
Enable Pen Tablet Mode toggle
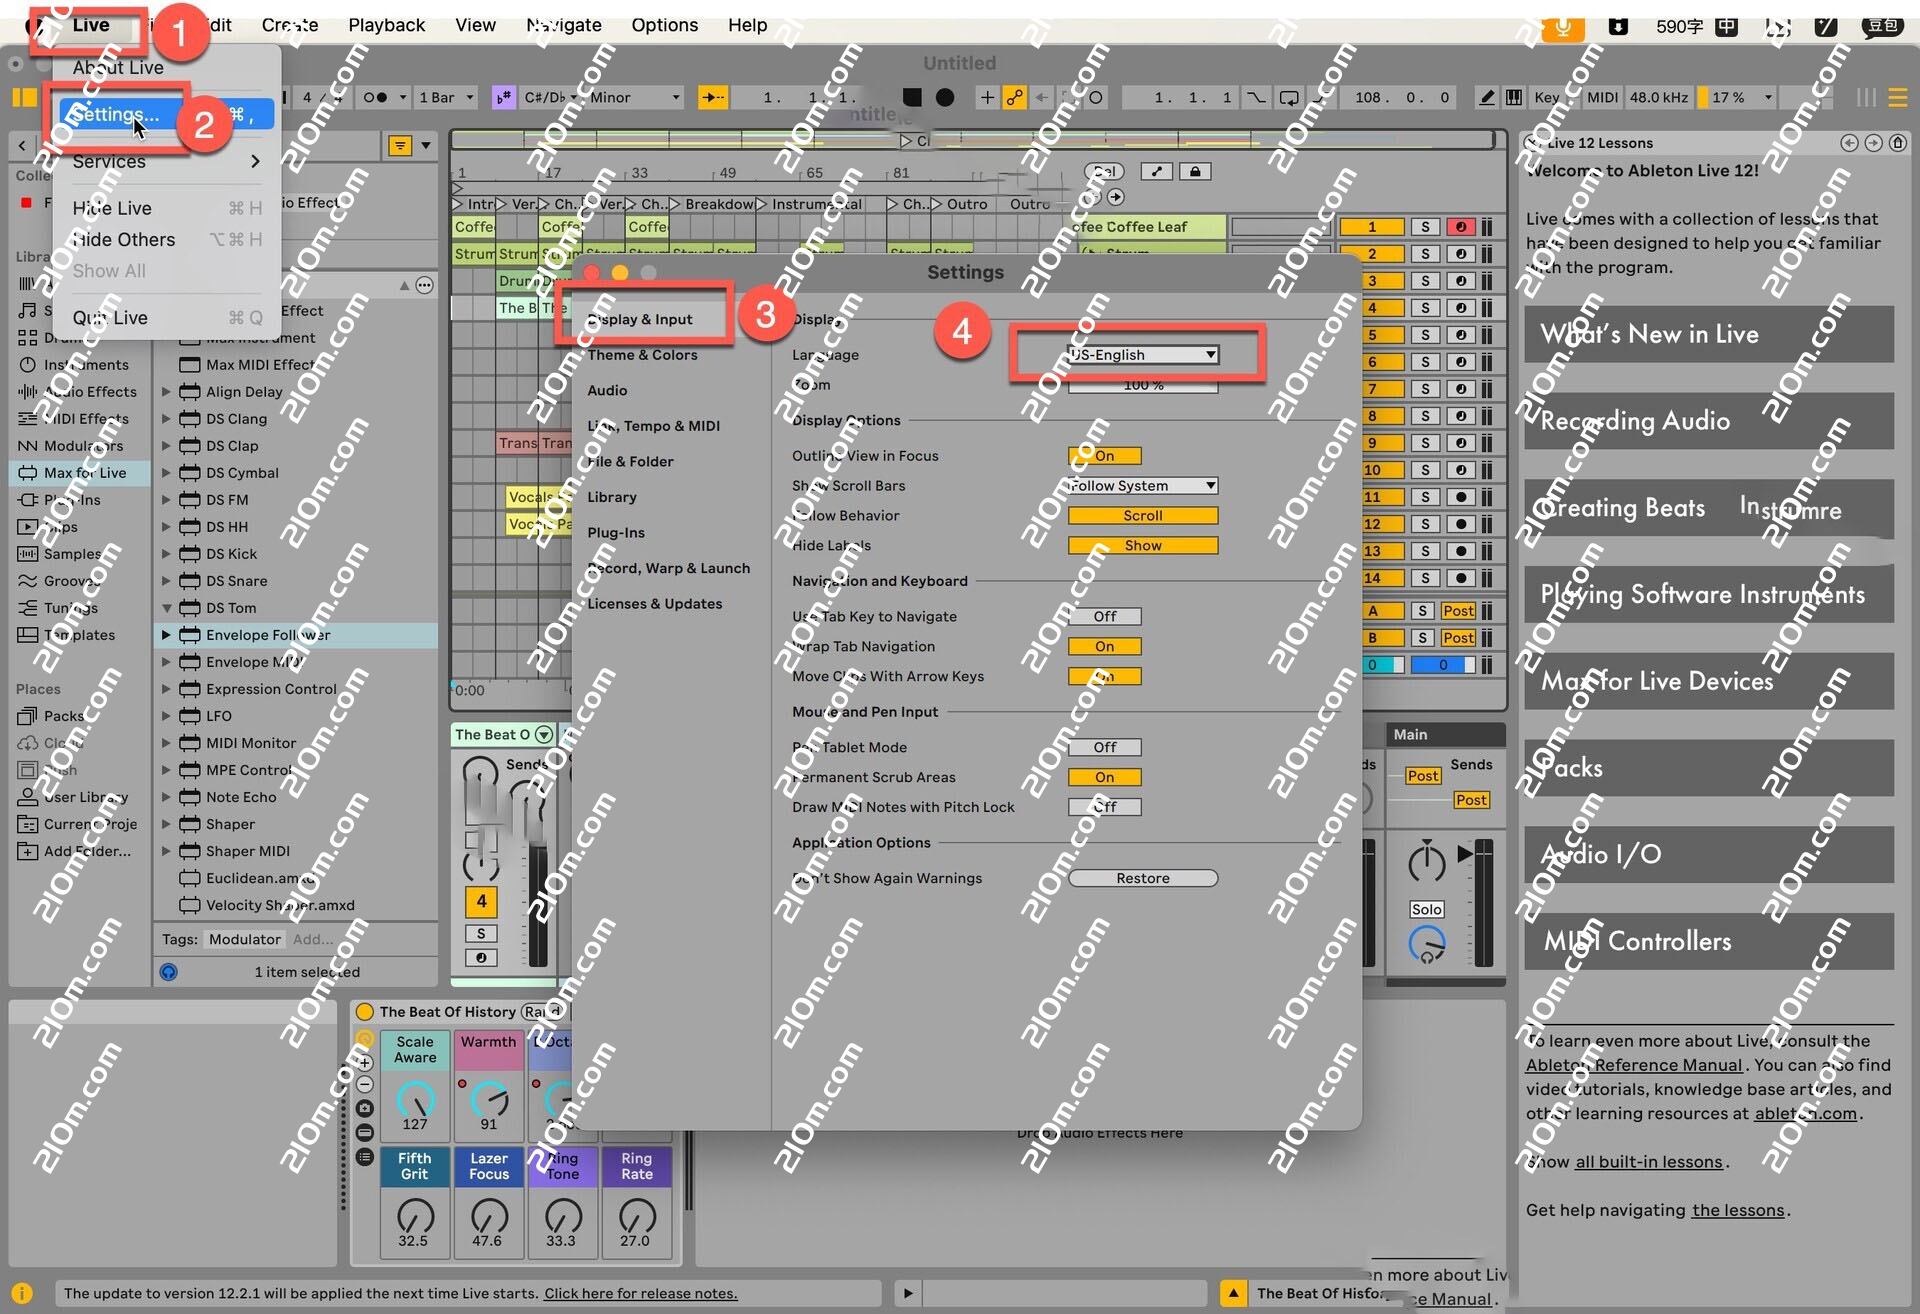coord(1104,747)
